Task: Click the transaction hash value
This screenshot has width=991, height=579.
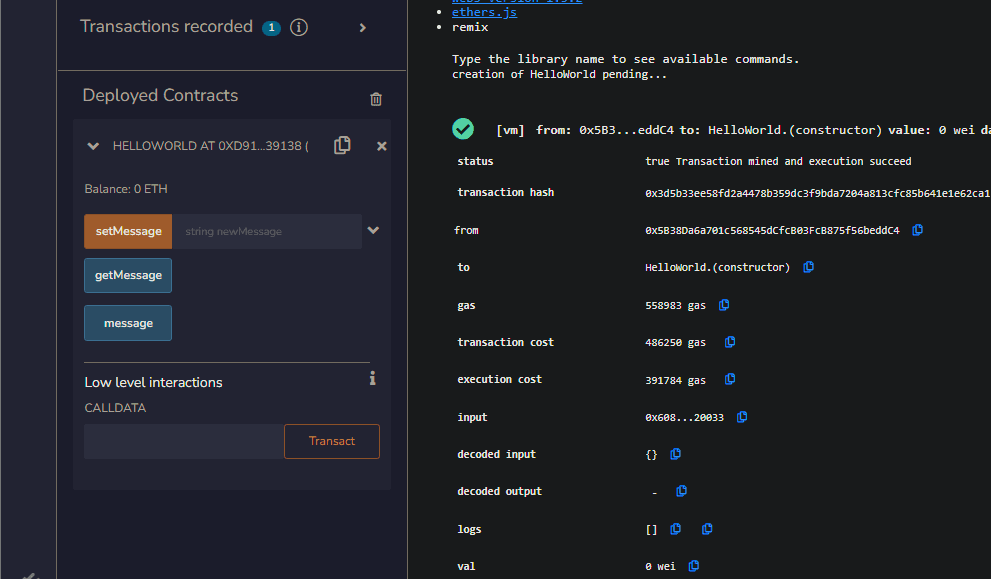Action: point(818,193)
